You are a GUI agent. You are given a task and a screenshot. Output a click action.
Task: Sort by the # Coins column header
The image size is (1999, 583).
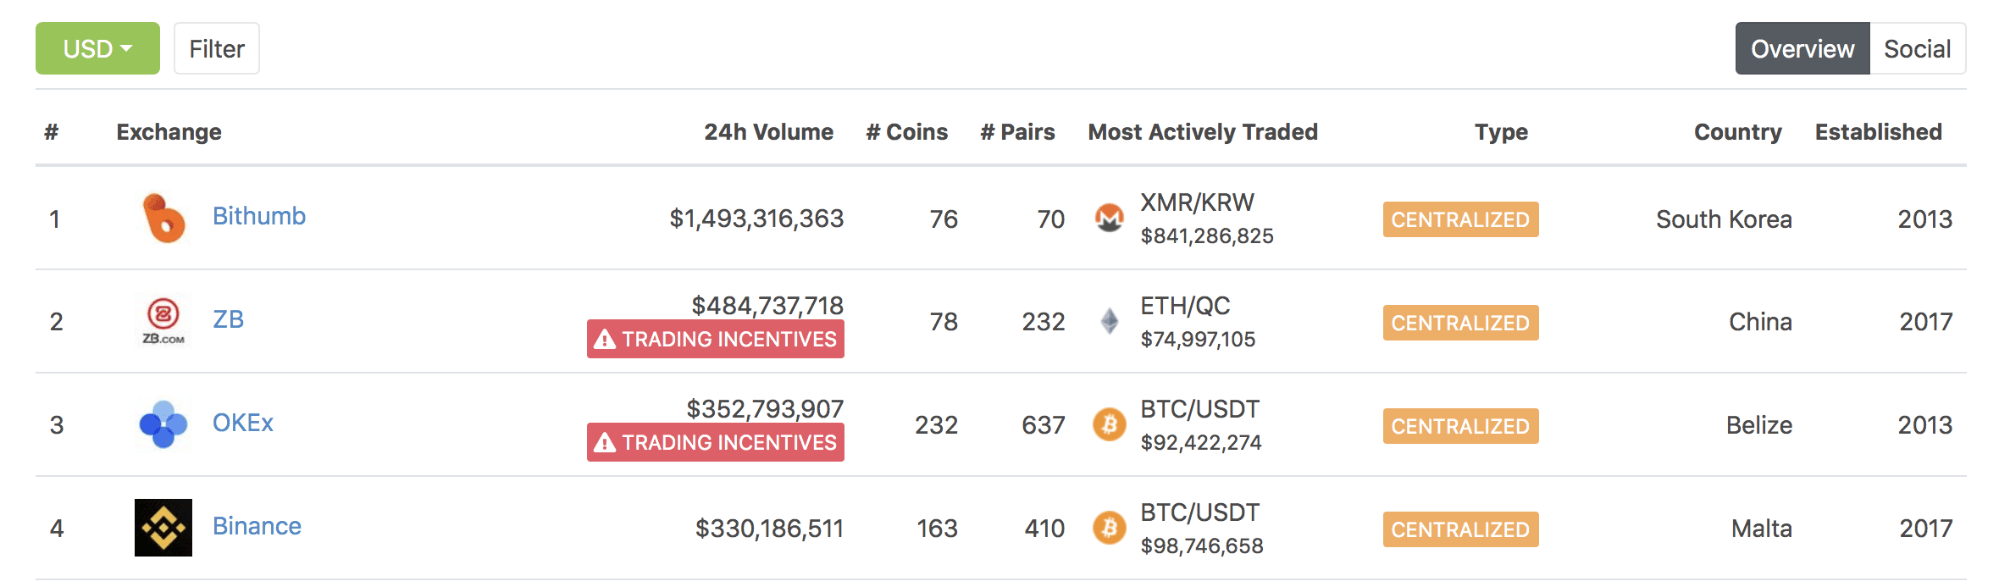click(x=907, y=132)
